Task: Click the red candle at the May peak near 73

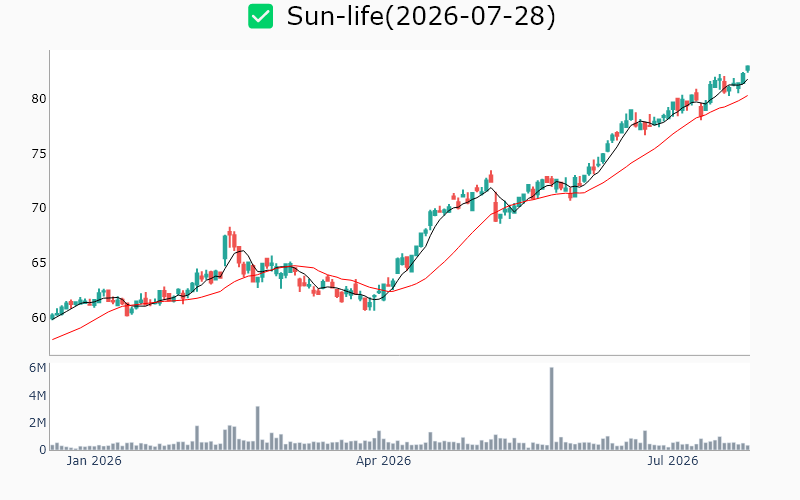Action: tap(491, 178)
